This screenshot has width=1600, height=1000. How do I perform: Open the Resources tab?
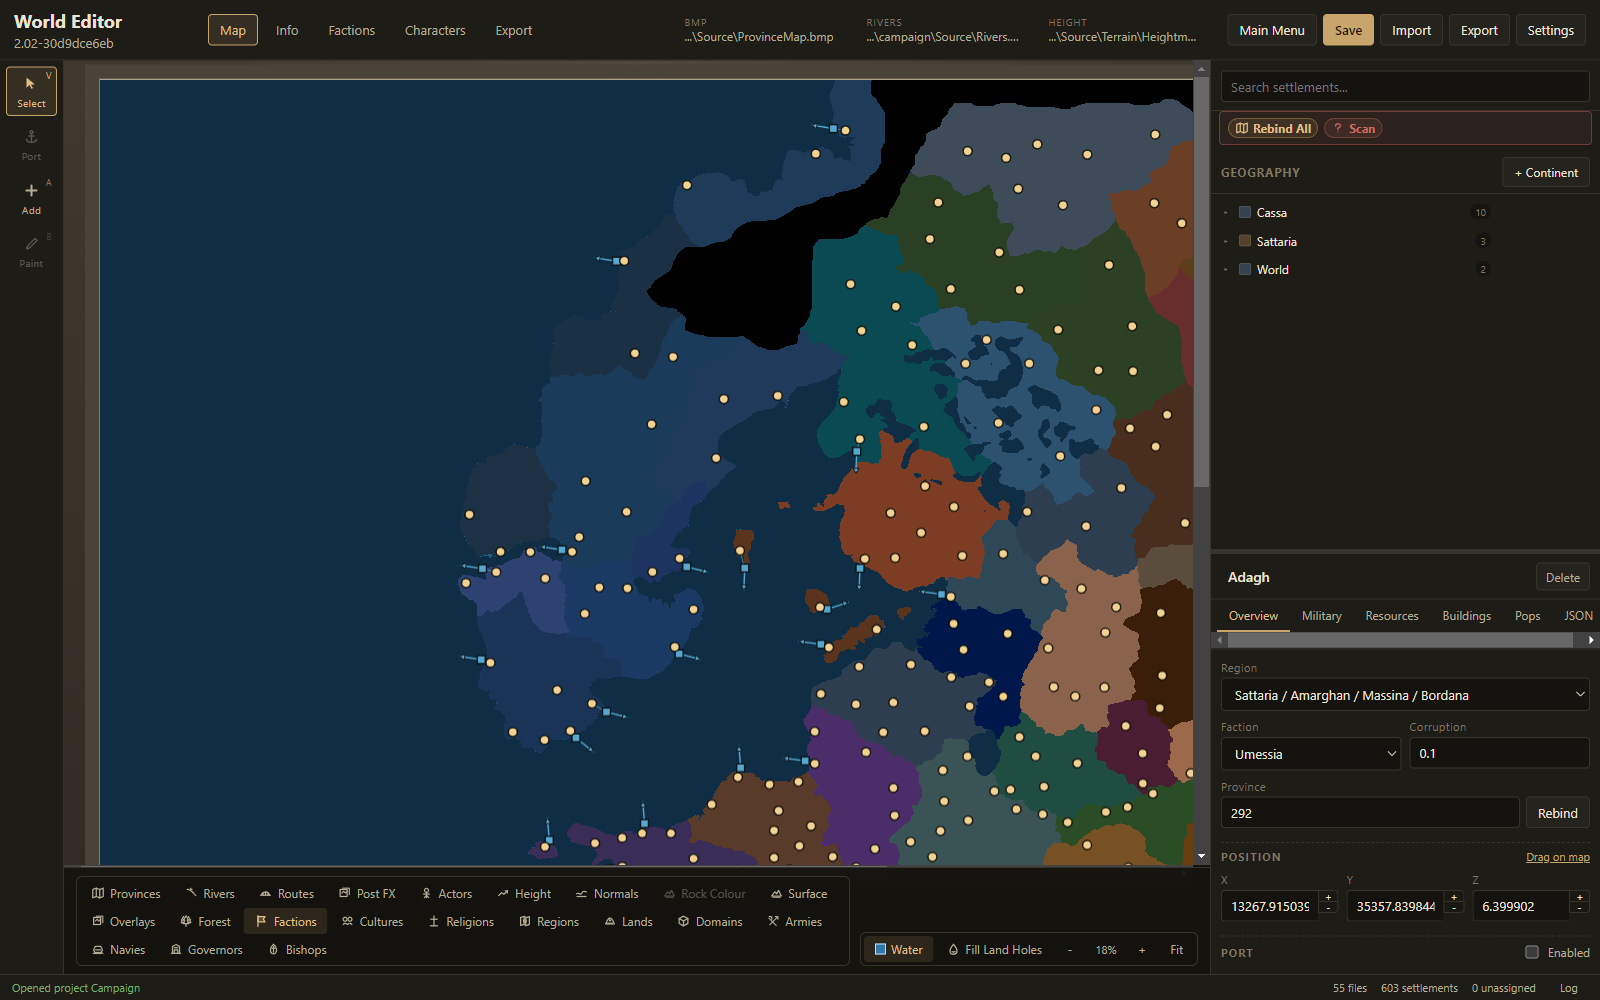1392,616
